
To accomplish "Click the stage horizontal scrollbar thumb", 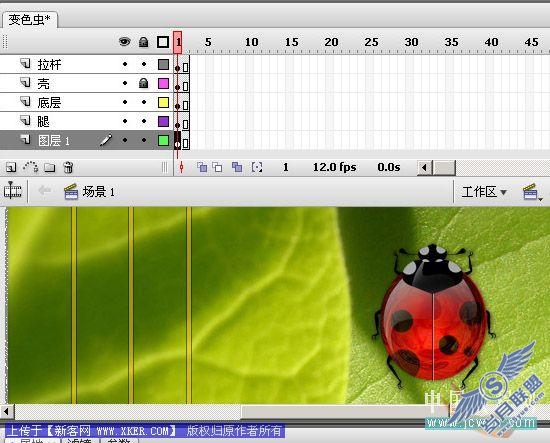I will point(344,411).
